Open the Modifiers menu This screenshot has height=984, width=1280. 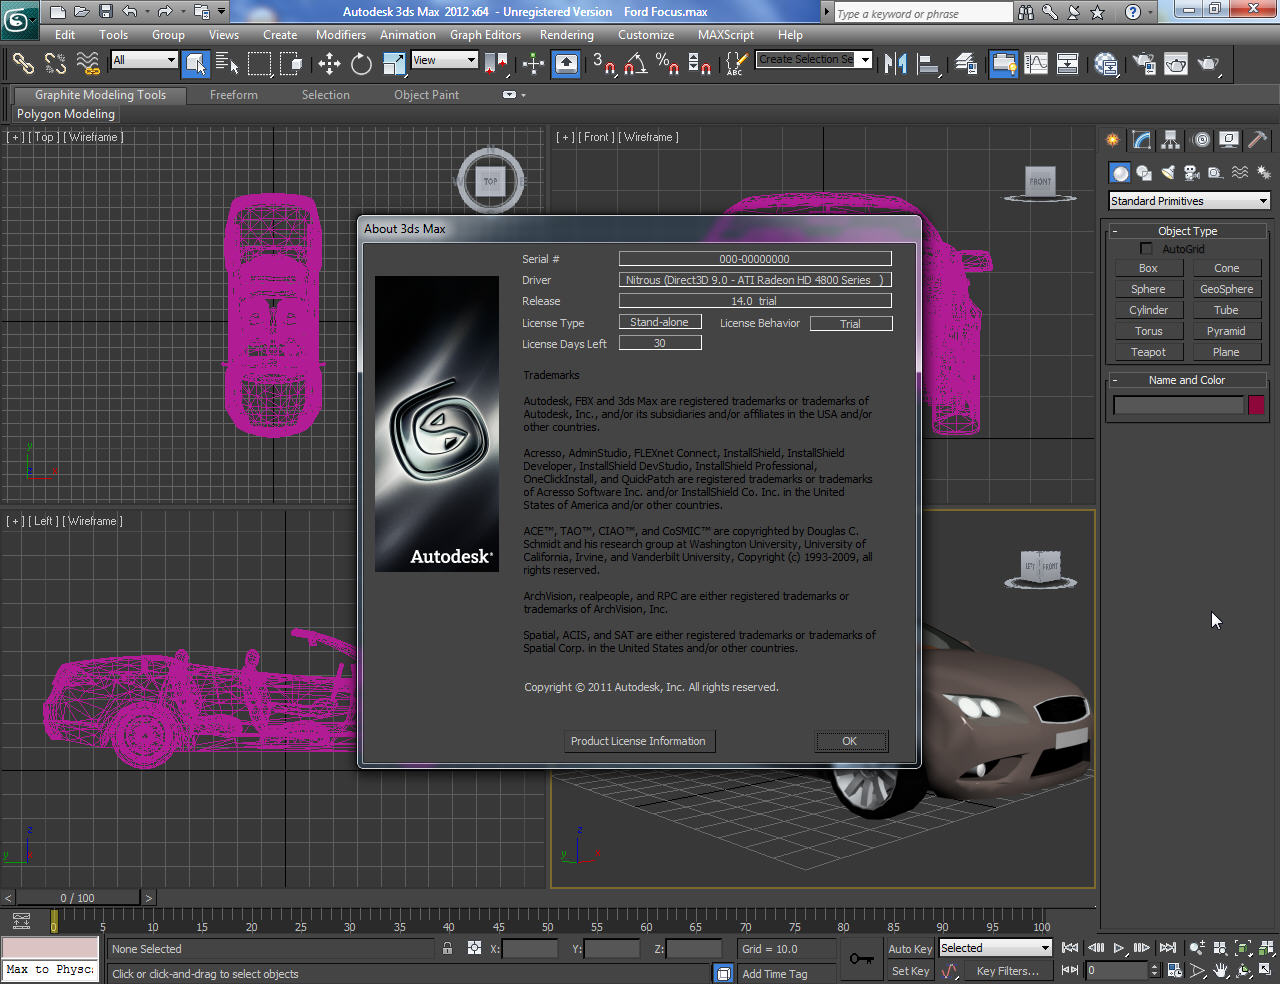tap(341, 35)
